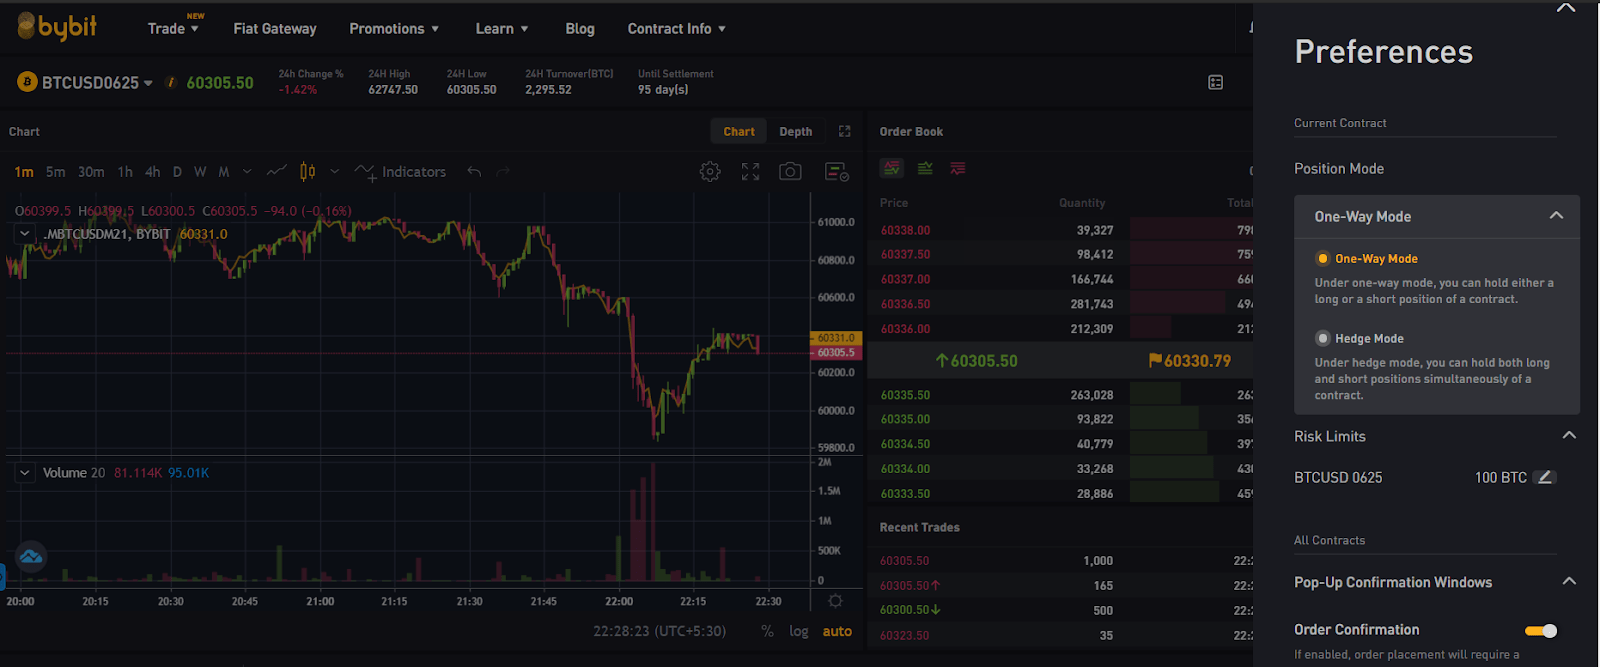Open the Promotions dropdown
1600x667 pixels.
tap(394, 28)
